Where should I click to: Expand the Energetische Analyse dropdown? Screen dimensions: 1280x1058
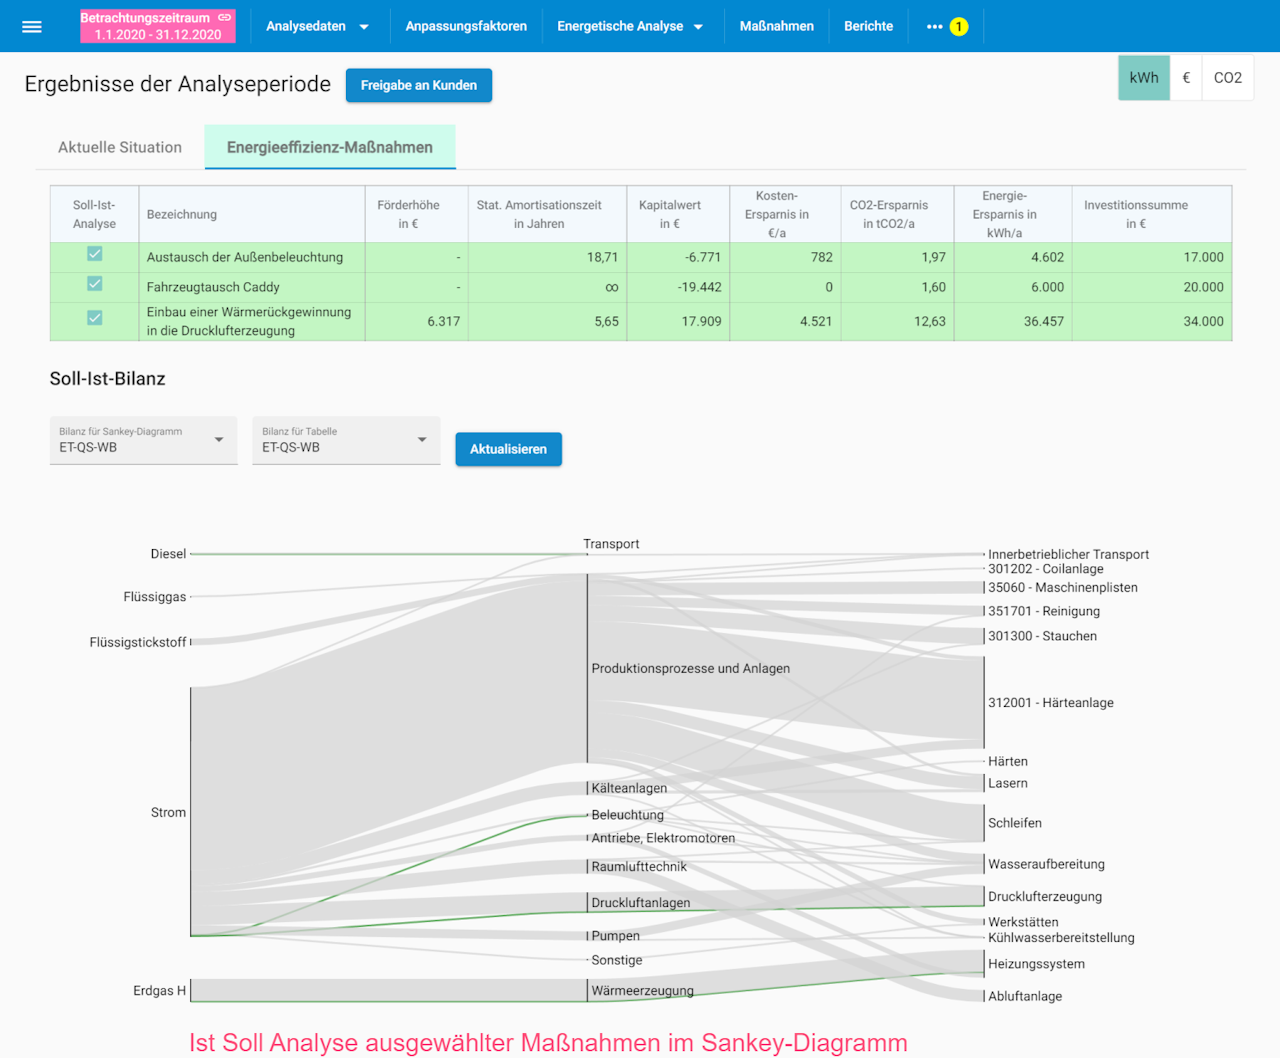(630, 27)
